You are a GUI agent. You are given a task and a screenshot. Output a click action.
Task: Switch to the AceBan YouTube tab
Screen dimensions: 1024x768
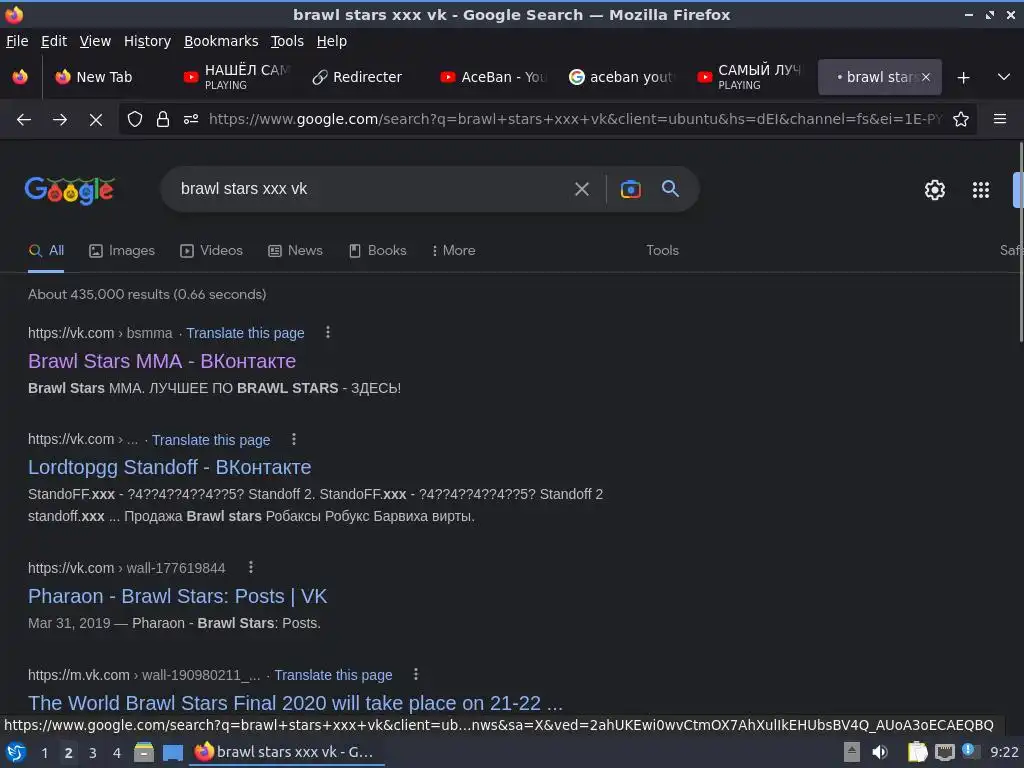tap(495, 77)
